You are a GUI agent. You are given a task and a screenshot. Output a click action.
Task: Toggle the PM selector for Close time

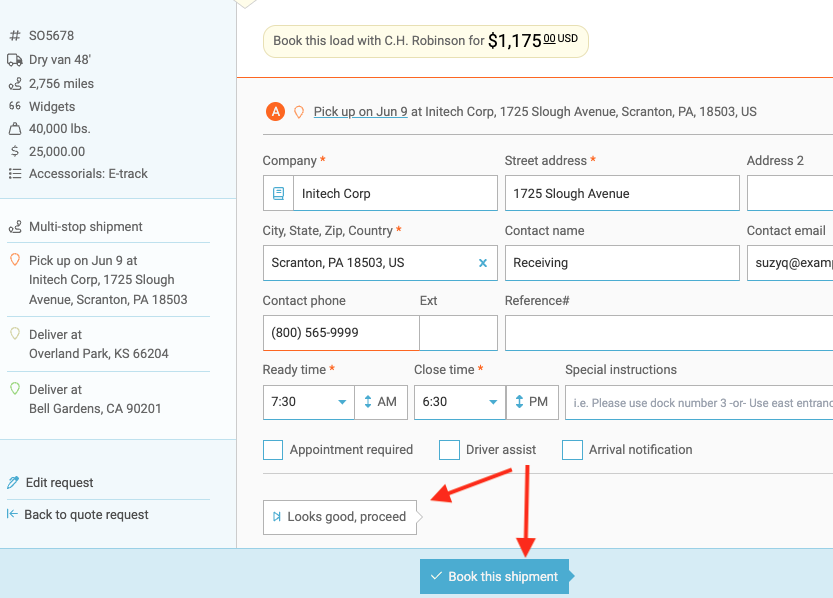tap(532, 402)
